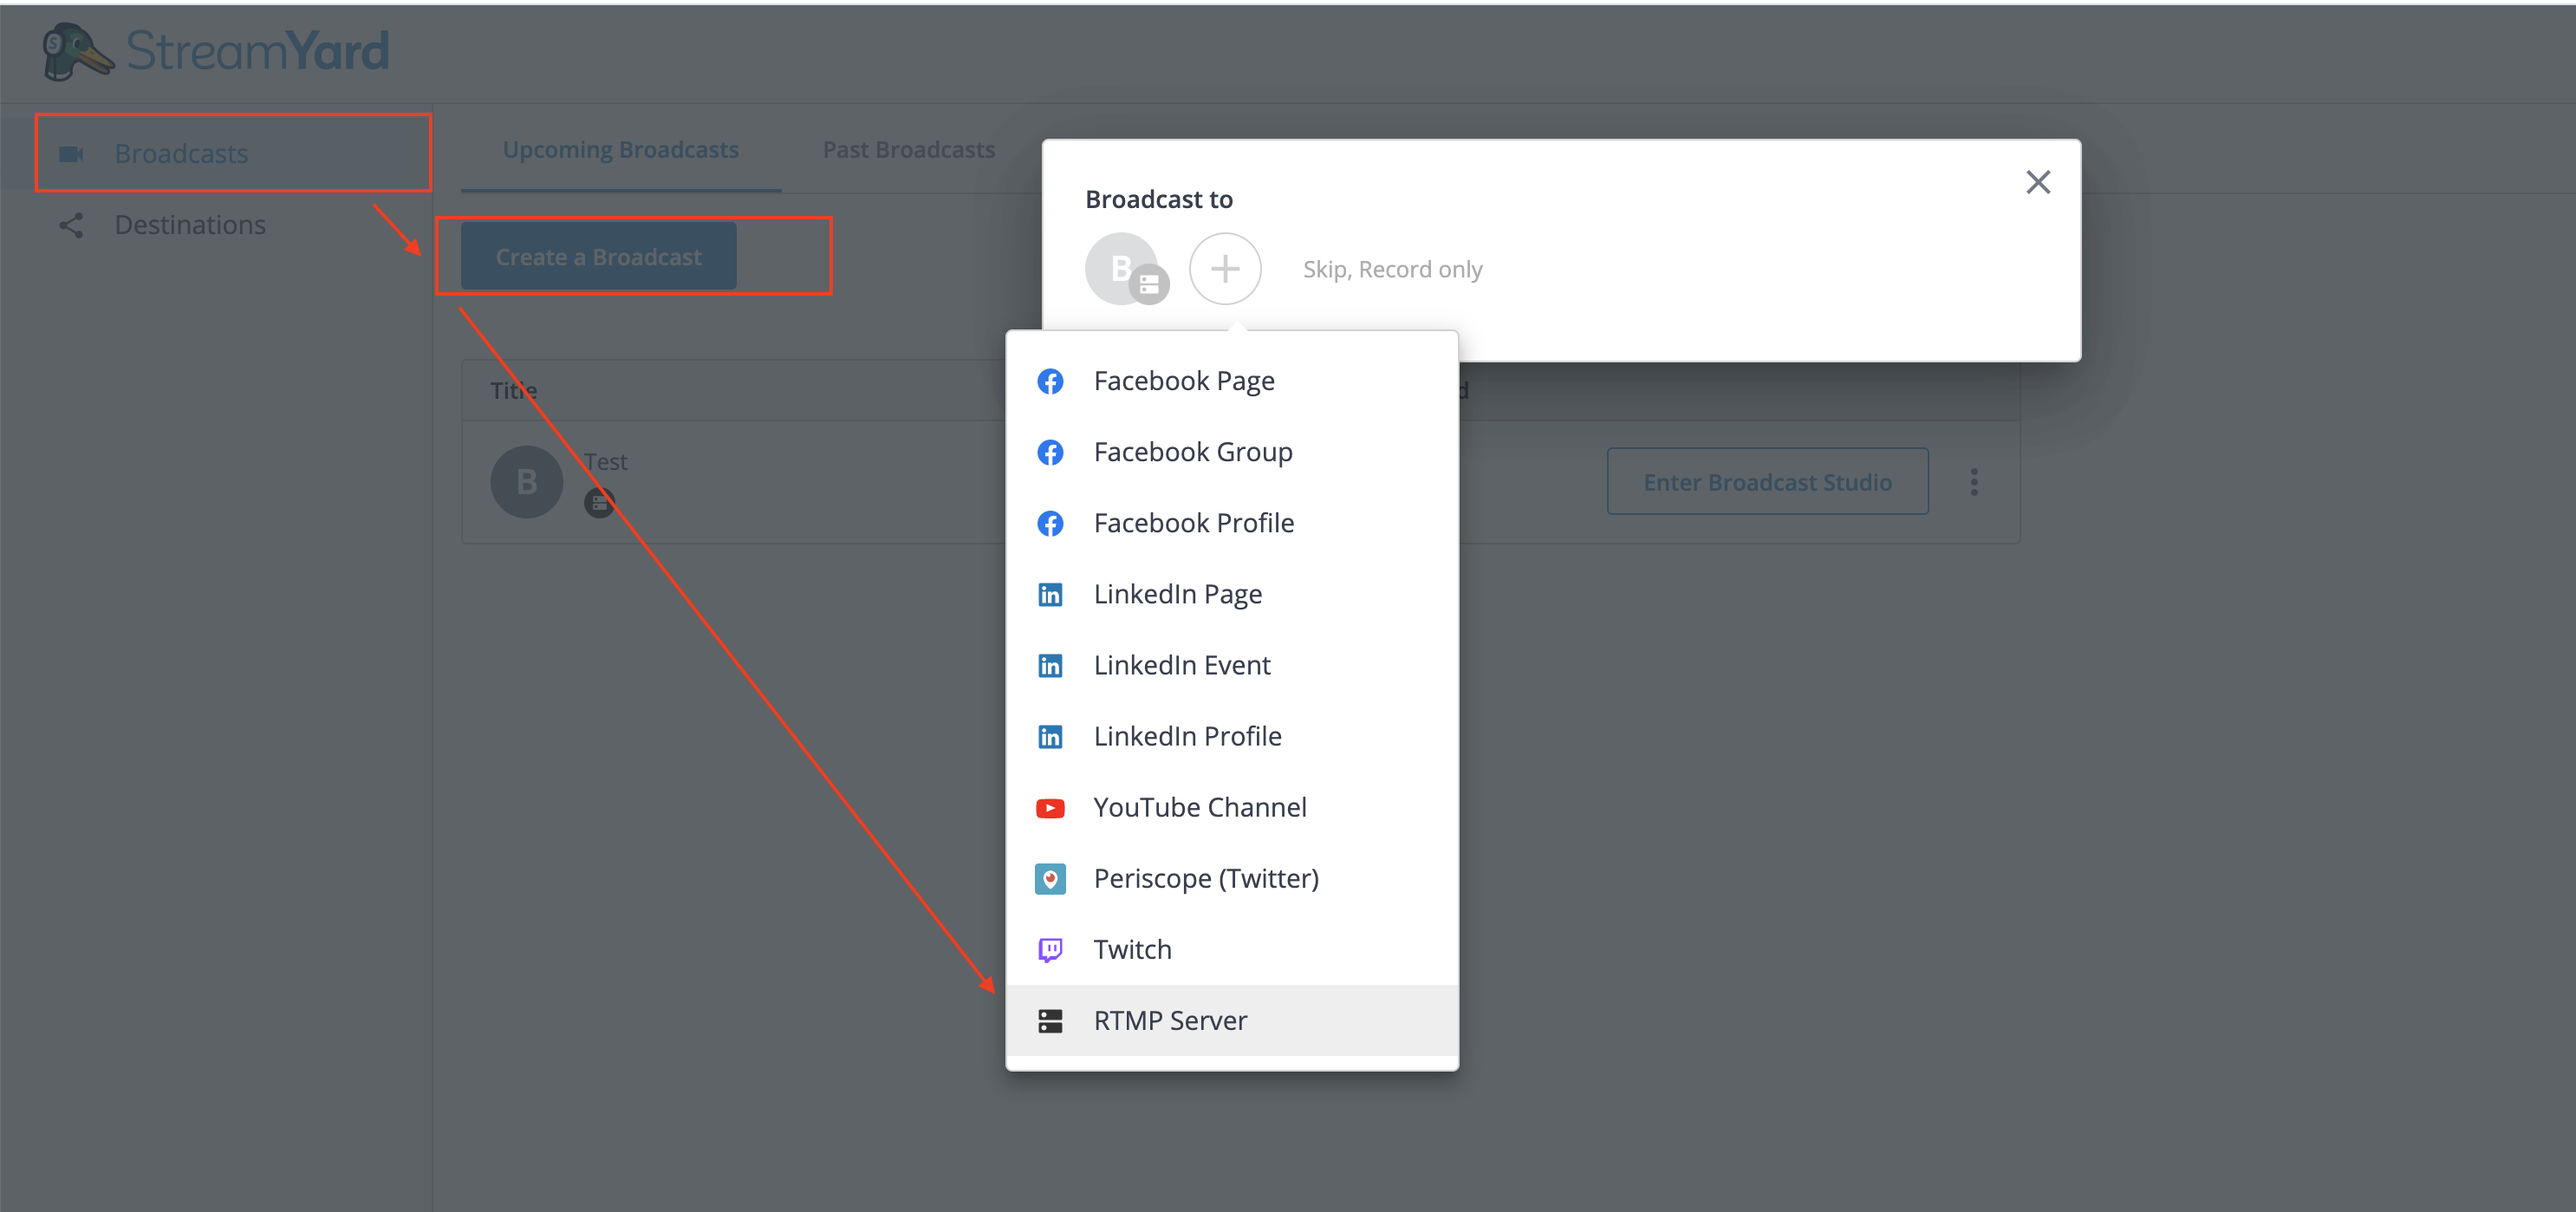Choose LinkedIn Profile destination
This screenshot has width=2576, height=1212.
pos(1232,736)
